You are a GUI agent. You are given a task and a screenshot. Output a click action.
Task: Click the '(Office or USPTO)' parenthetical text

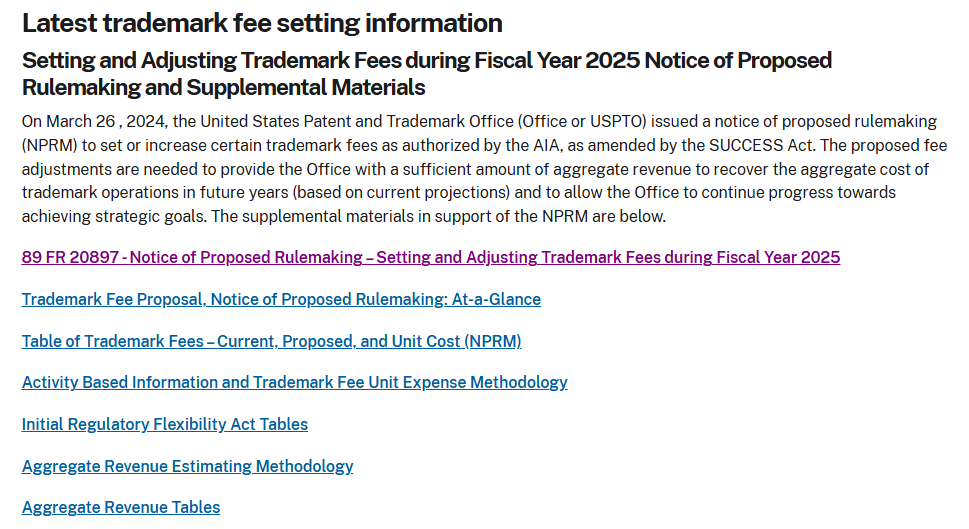pos(582,121)
